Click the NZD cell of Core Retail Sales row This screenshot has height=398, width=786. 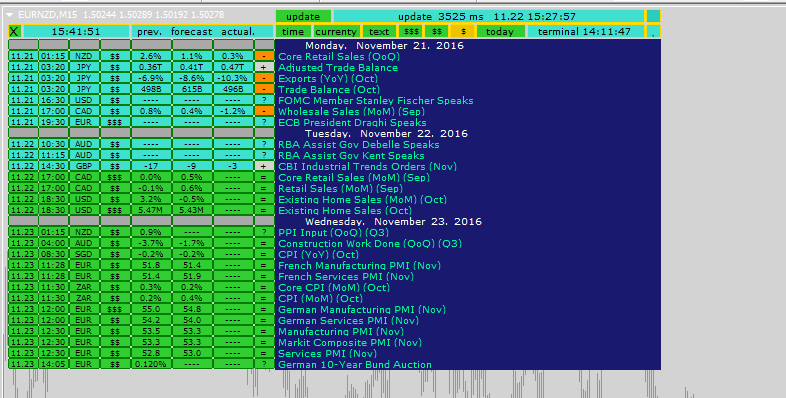click(84, 56)
